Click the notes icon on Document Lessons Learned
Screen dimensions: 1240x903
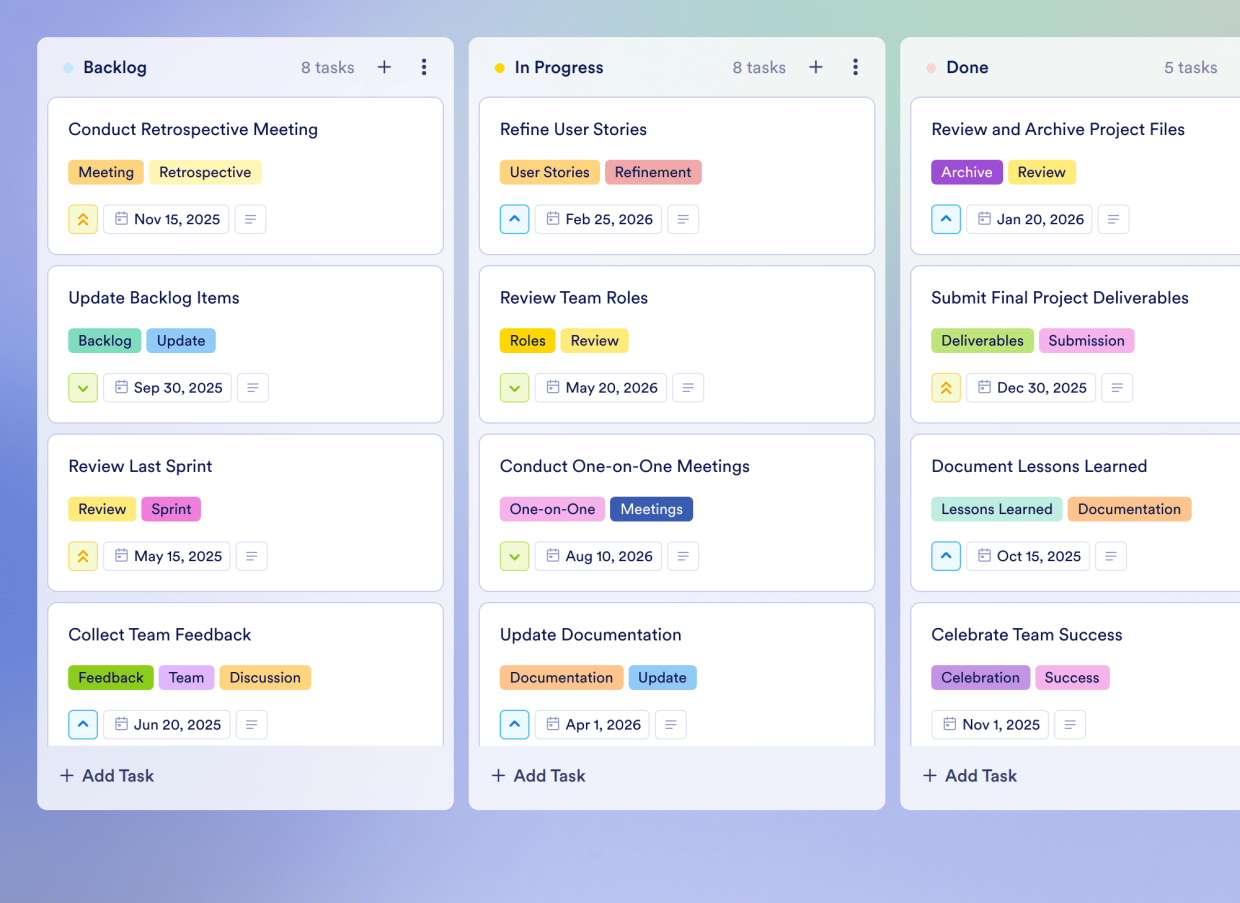coord(1111,556)
